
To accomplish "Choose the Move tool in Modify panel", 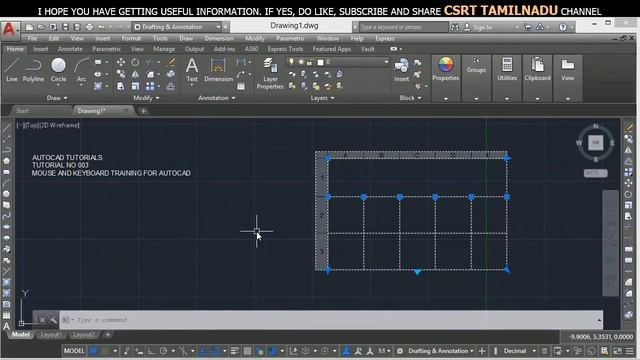I will point(121,62).
